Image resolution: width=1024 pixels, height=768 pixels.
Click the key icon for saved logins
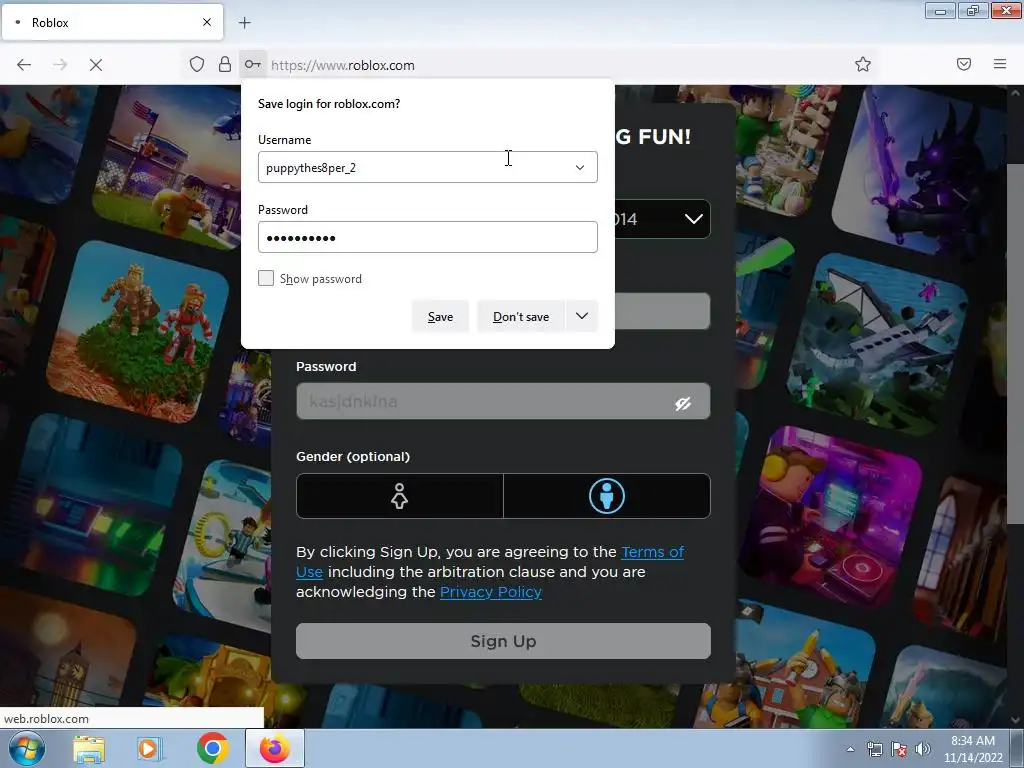click(x=252, y=65)
